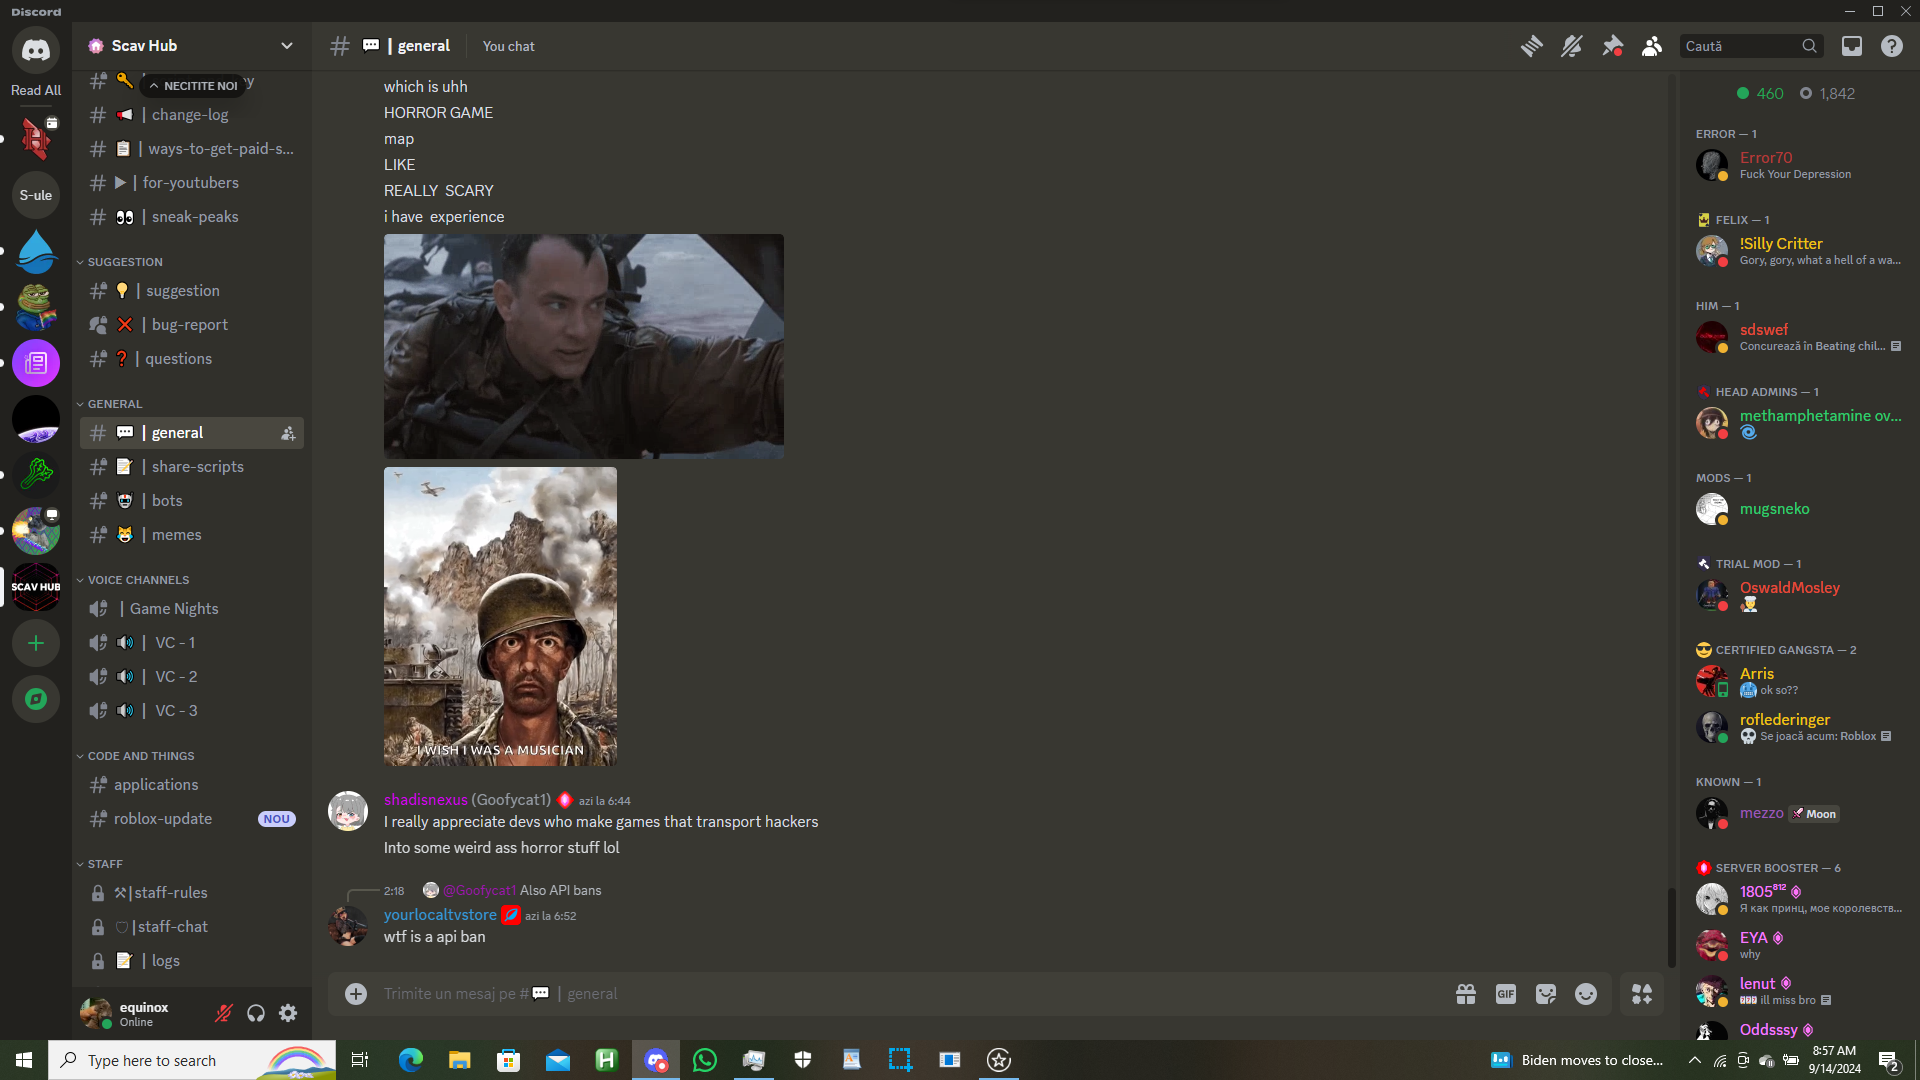Click the Explore Discoverable Servers compass
Image resolution: width=1920 pixels, height=1080 pixels.
pos(36,699)
